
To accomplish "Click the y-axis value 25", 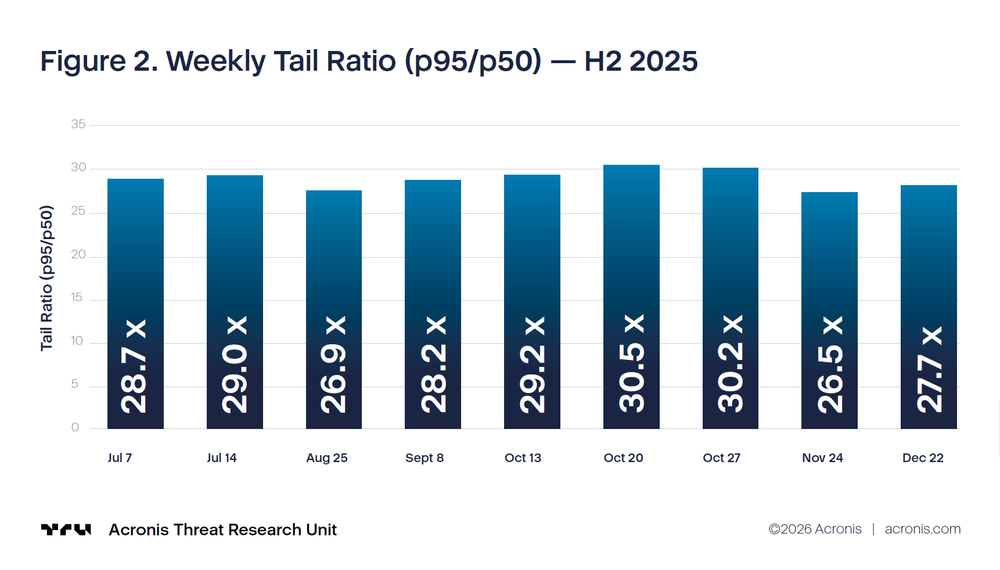I will click(78, 211).
